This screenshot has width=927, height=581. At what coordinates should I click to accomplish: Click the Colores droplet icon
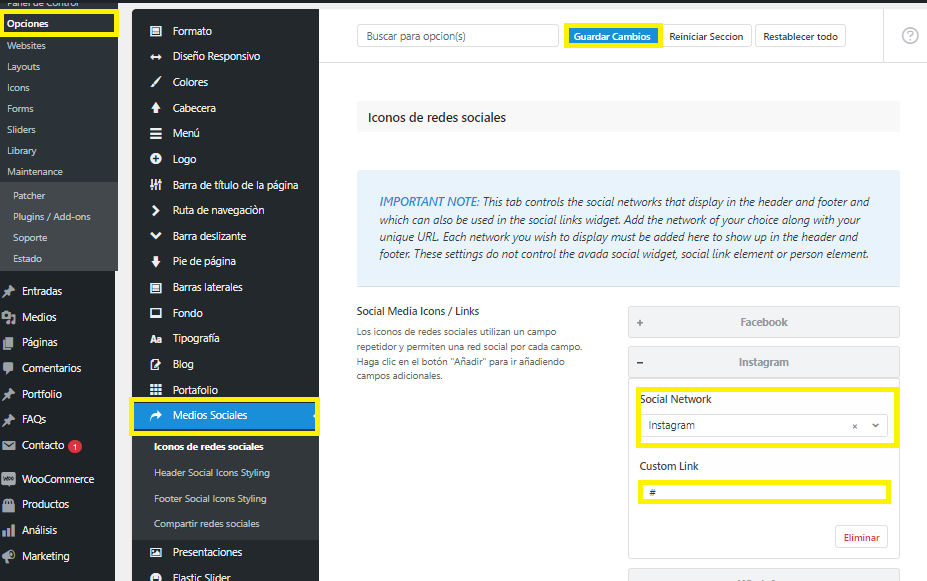(156, 82)
